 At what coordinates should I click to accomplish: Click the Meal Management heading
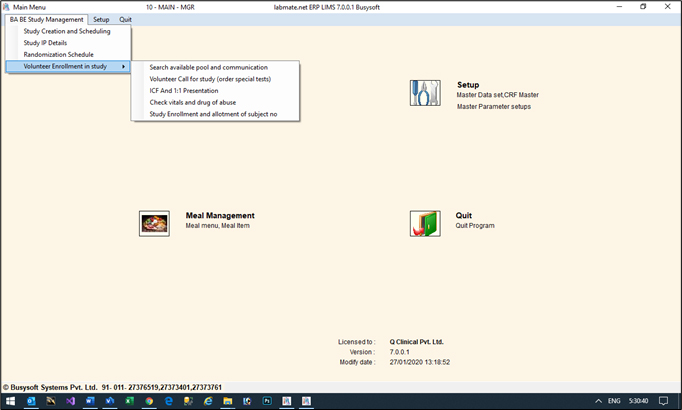(x=220, y=216)
